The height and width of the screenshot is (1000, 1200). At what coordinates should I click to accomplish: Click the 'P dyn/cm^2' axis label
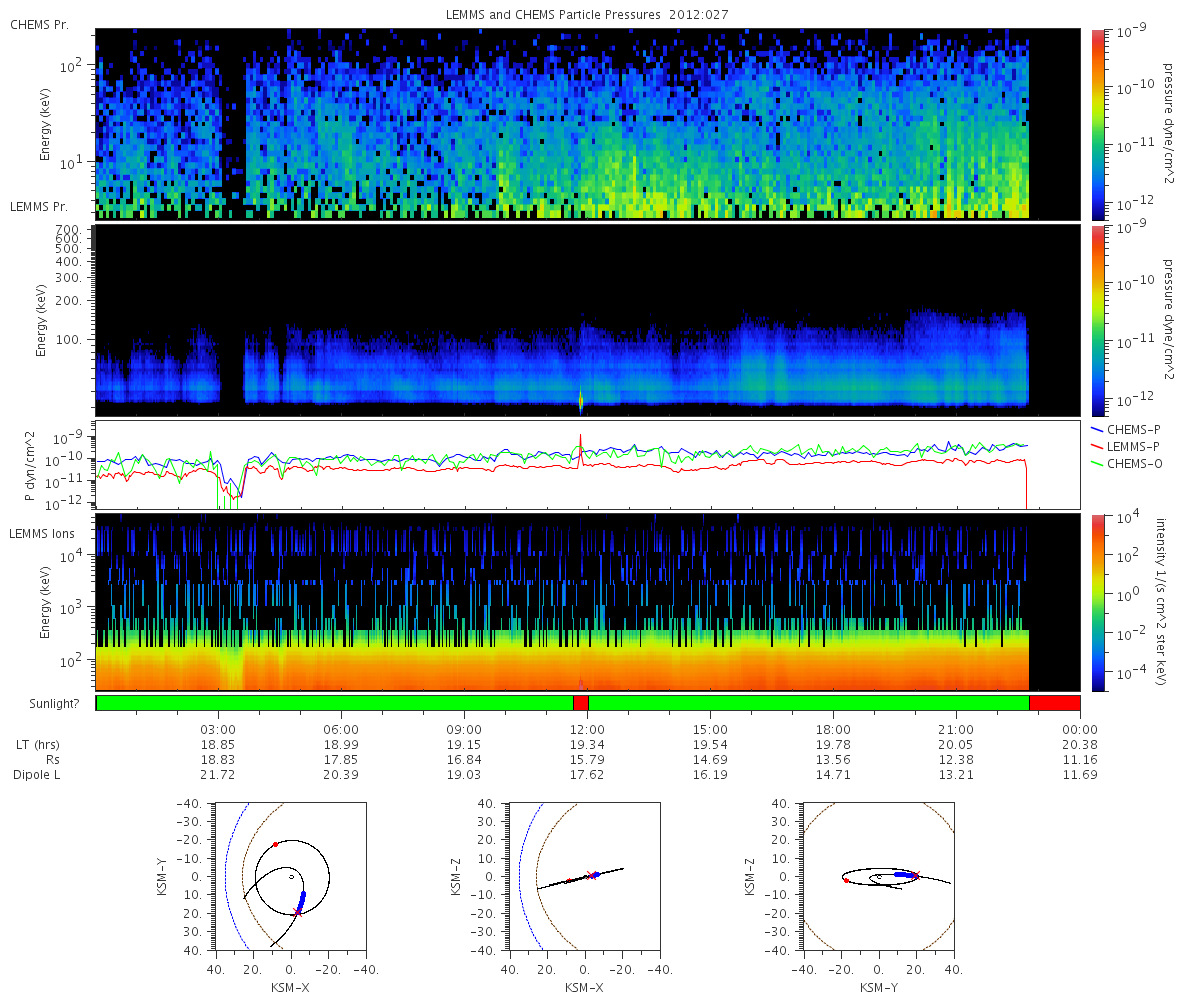pos(30,465)
